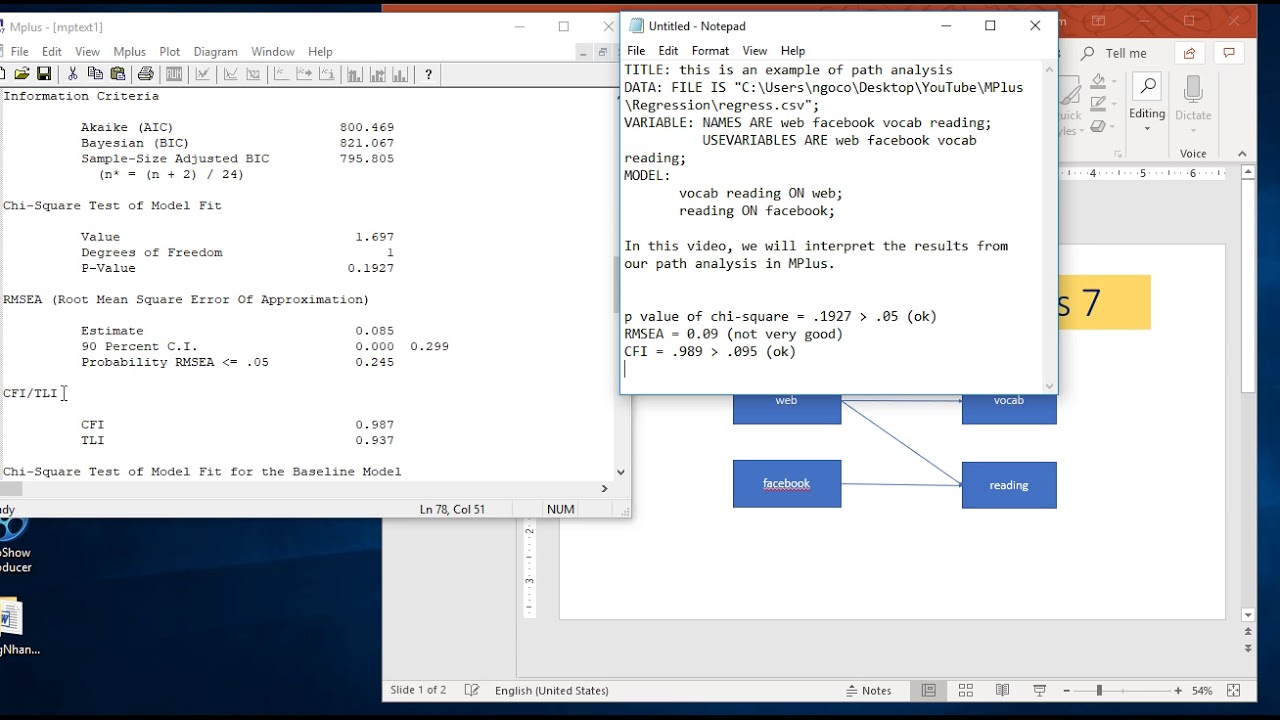Select the last bar chart icon in Mplus toolbar

(400, 74)
